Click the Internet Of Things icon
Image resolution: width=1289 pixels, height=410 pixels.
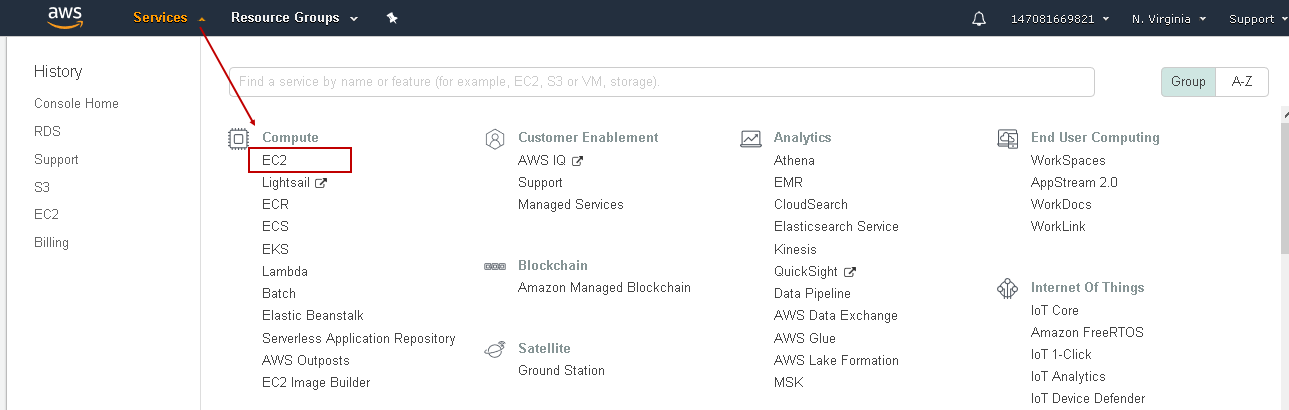click(x=1008, y=288)
